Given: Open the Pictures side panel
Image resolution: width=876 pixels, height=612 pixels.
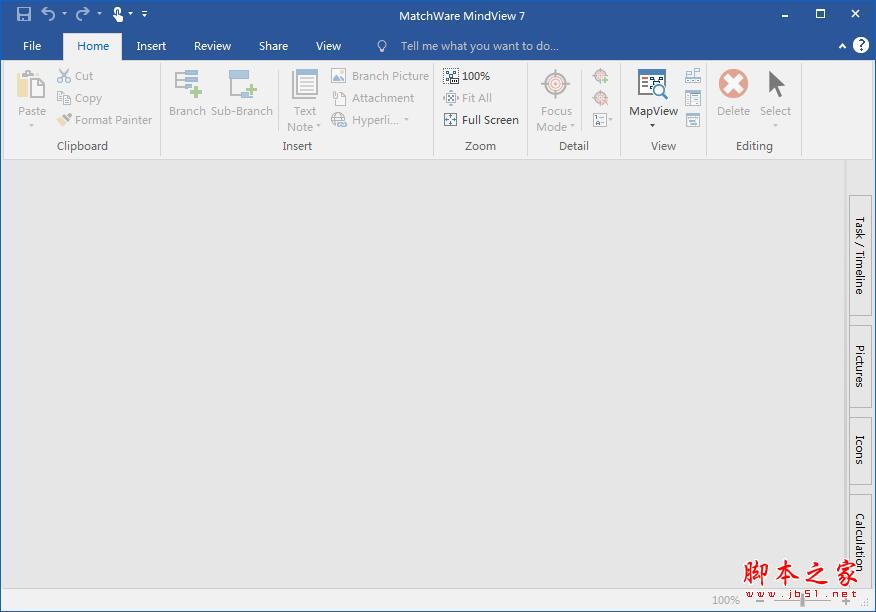Looking at the screenshot, I should (x=860, y=366).
